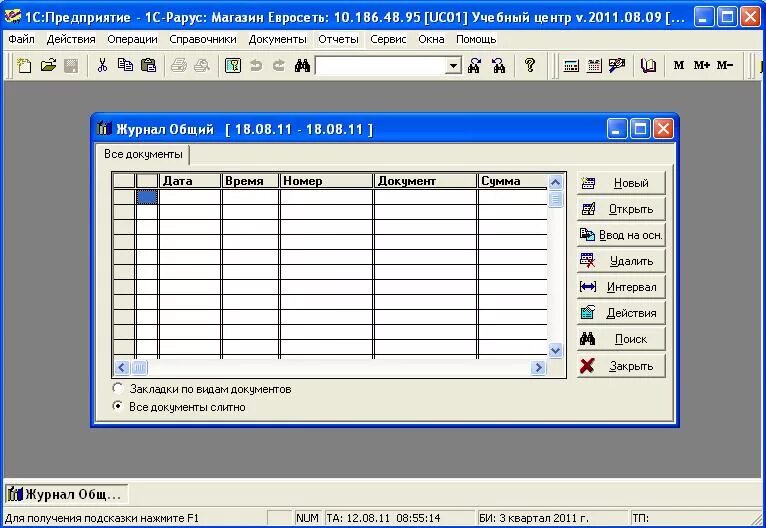Click the Print preview toolbar icon

[x=202, y=65]
